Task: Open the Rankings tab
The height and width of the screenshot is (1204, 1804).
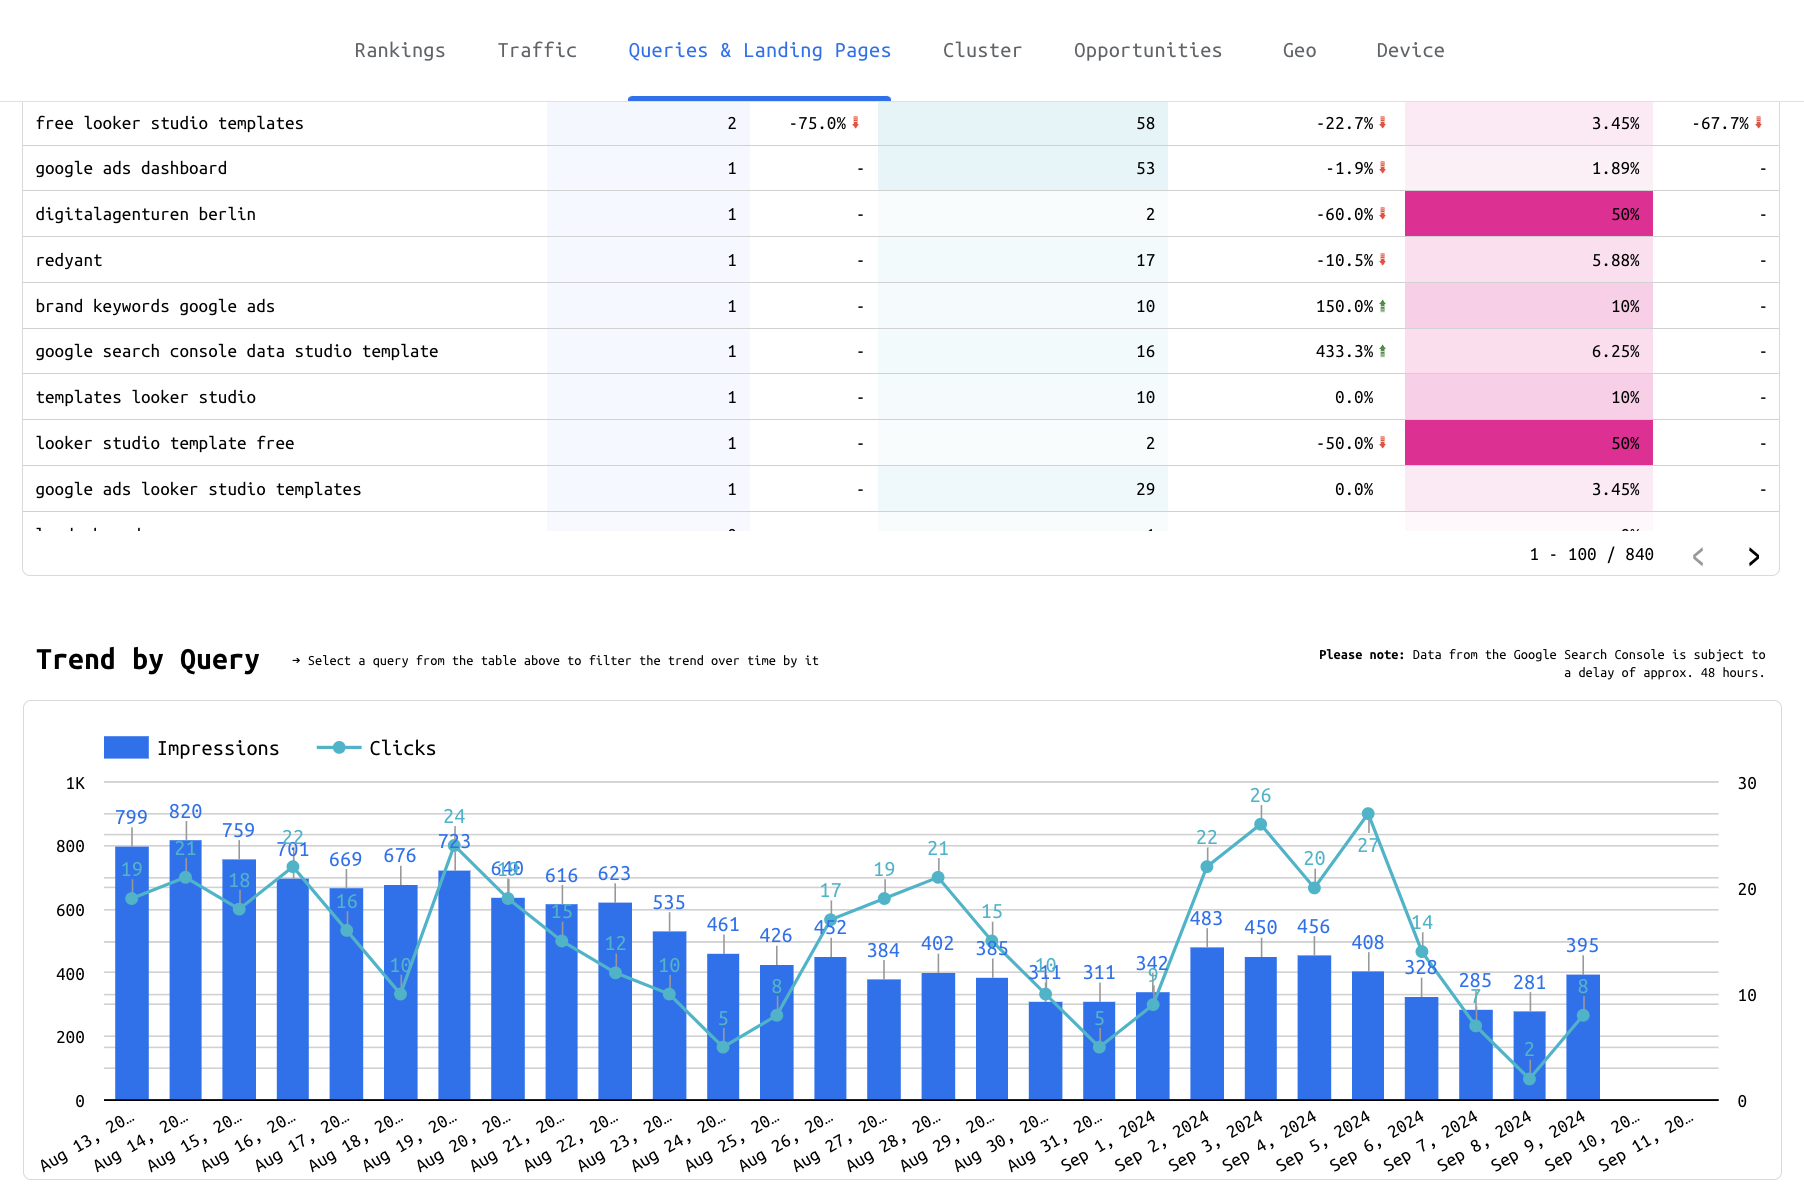Action: click(x=400, y=50)
